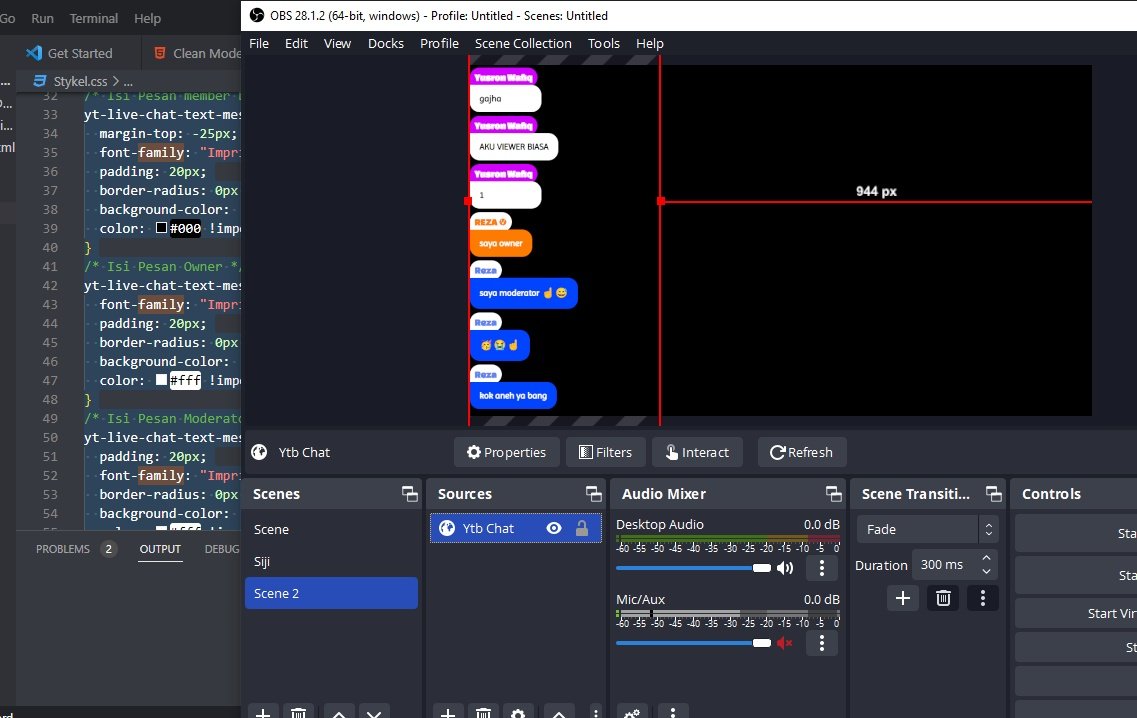Open Mic/Aux options three-dot menu
Viewport: 1137px width, 718px height.
point(822,643)
